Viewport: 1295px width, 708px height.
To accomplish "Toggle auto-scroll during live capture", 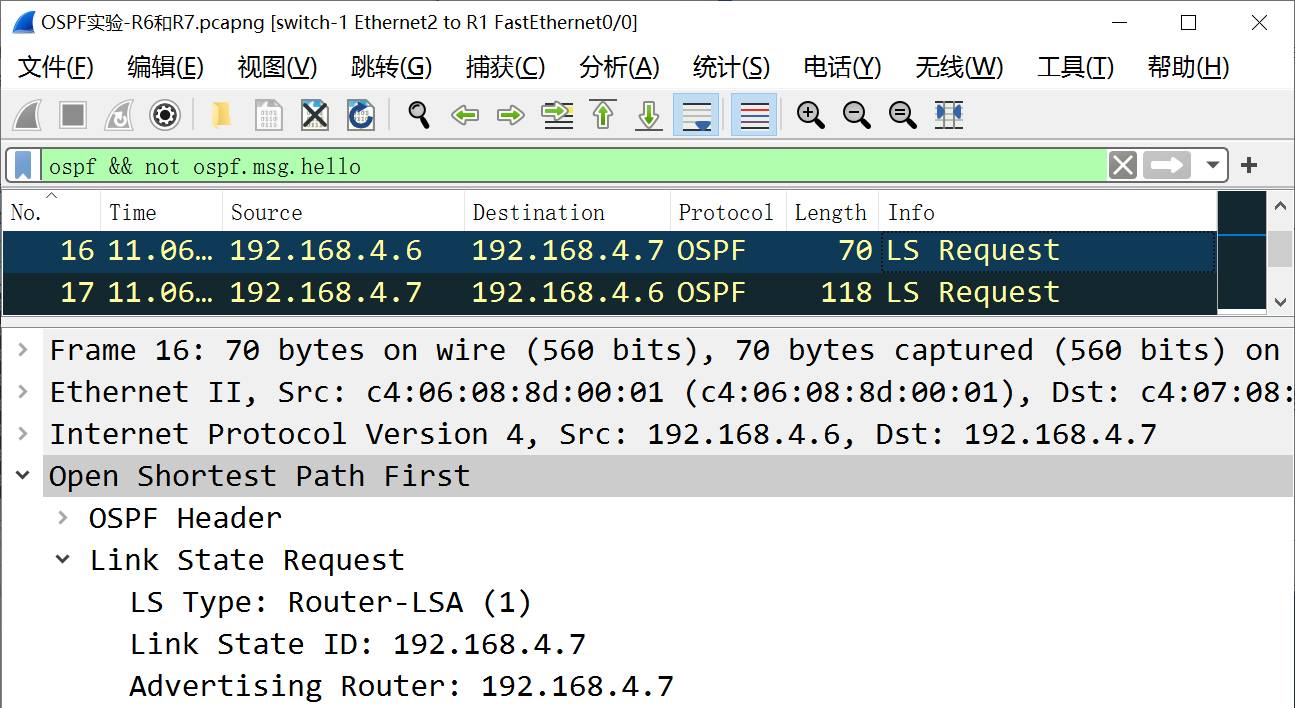I will (x=696, y=115).
